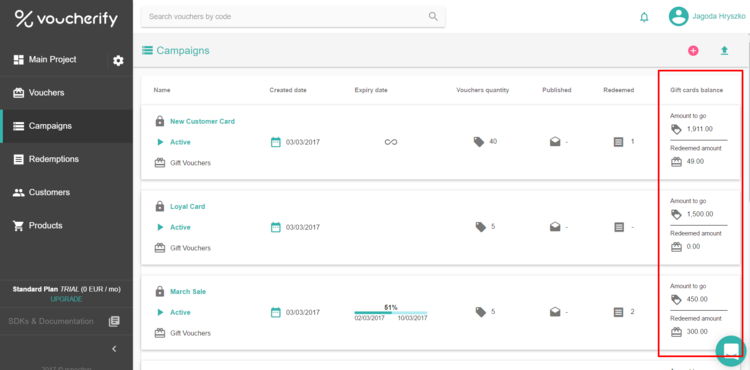The height and width of the screenshot is (370, 750).
Task: Open the user avatar icon
Action: [x=678, y=16]
